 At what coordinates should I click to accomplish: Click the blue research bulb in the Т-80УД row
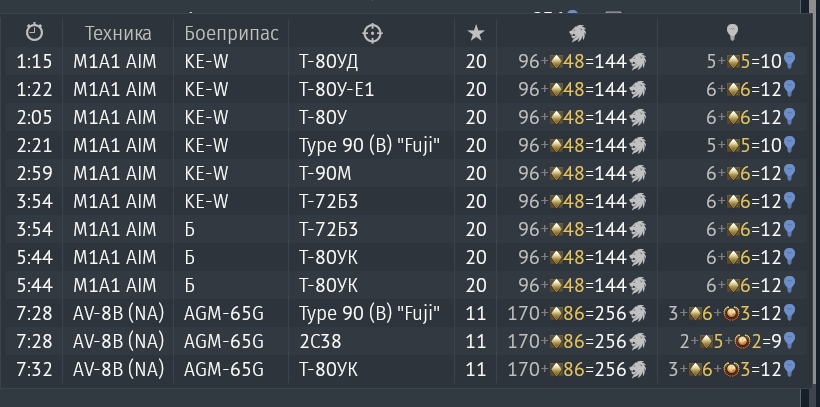coord(789,61)
